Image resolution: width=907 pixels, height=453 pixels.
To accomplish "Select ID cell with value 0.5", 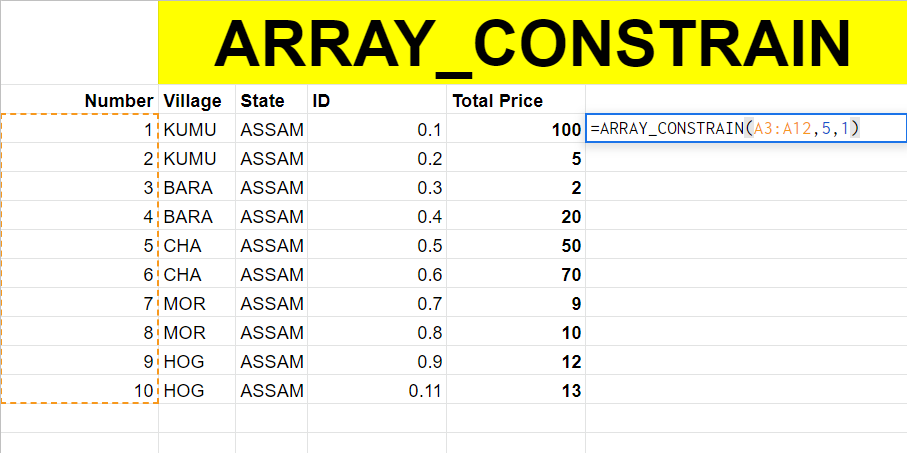I will click(377, 244).
